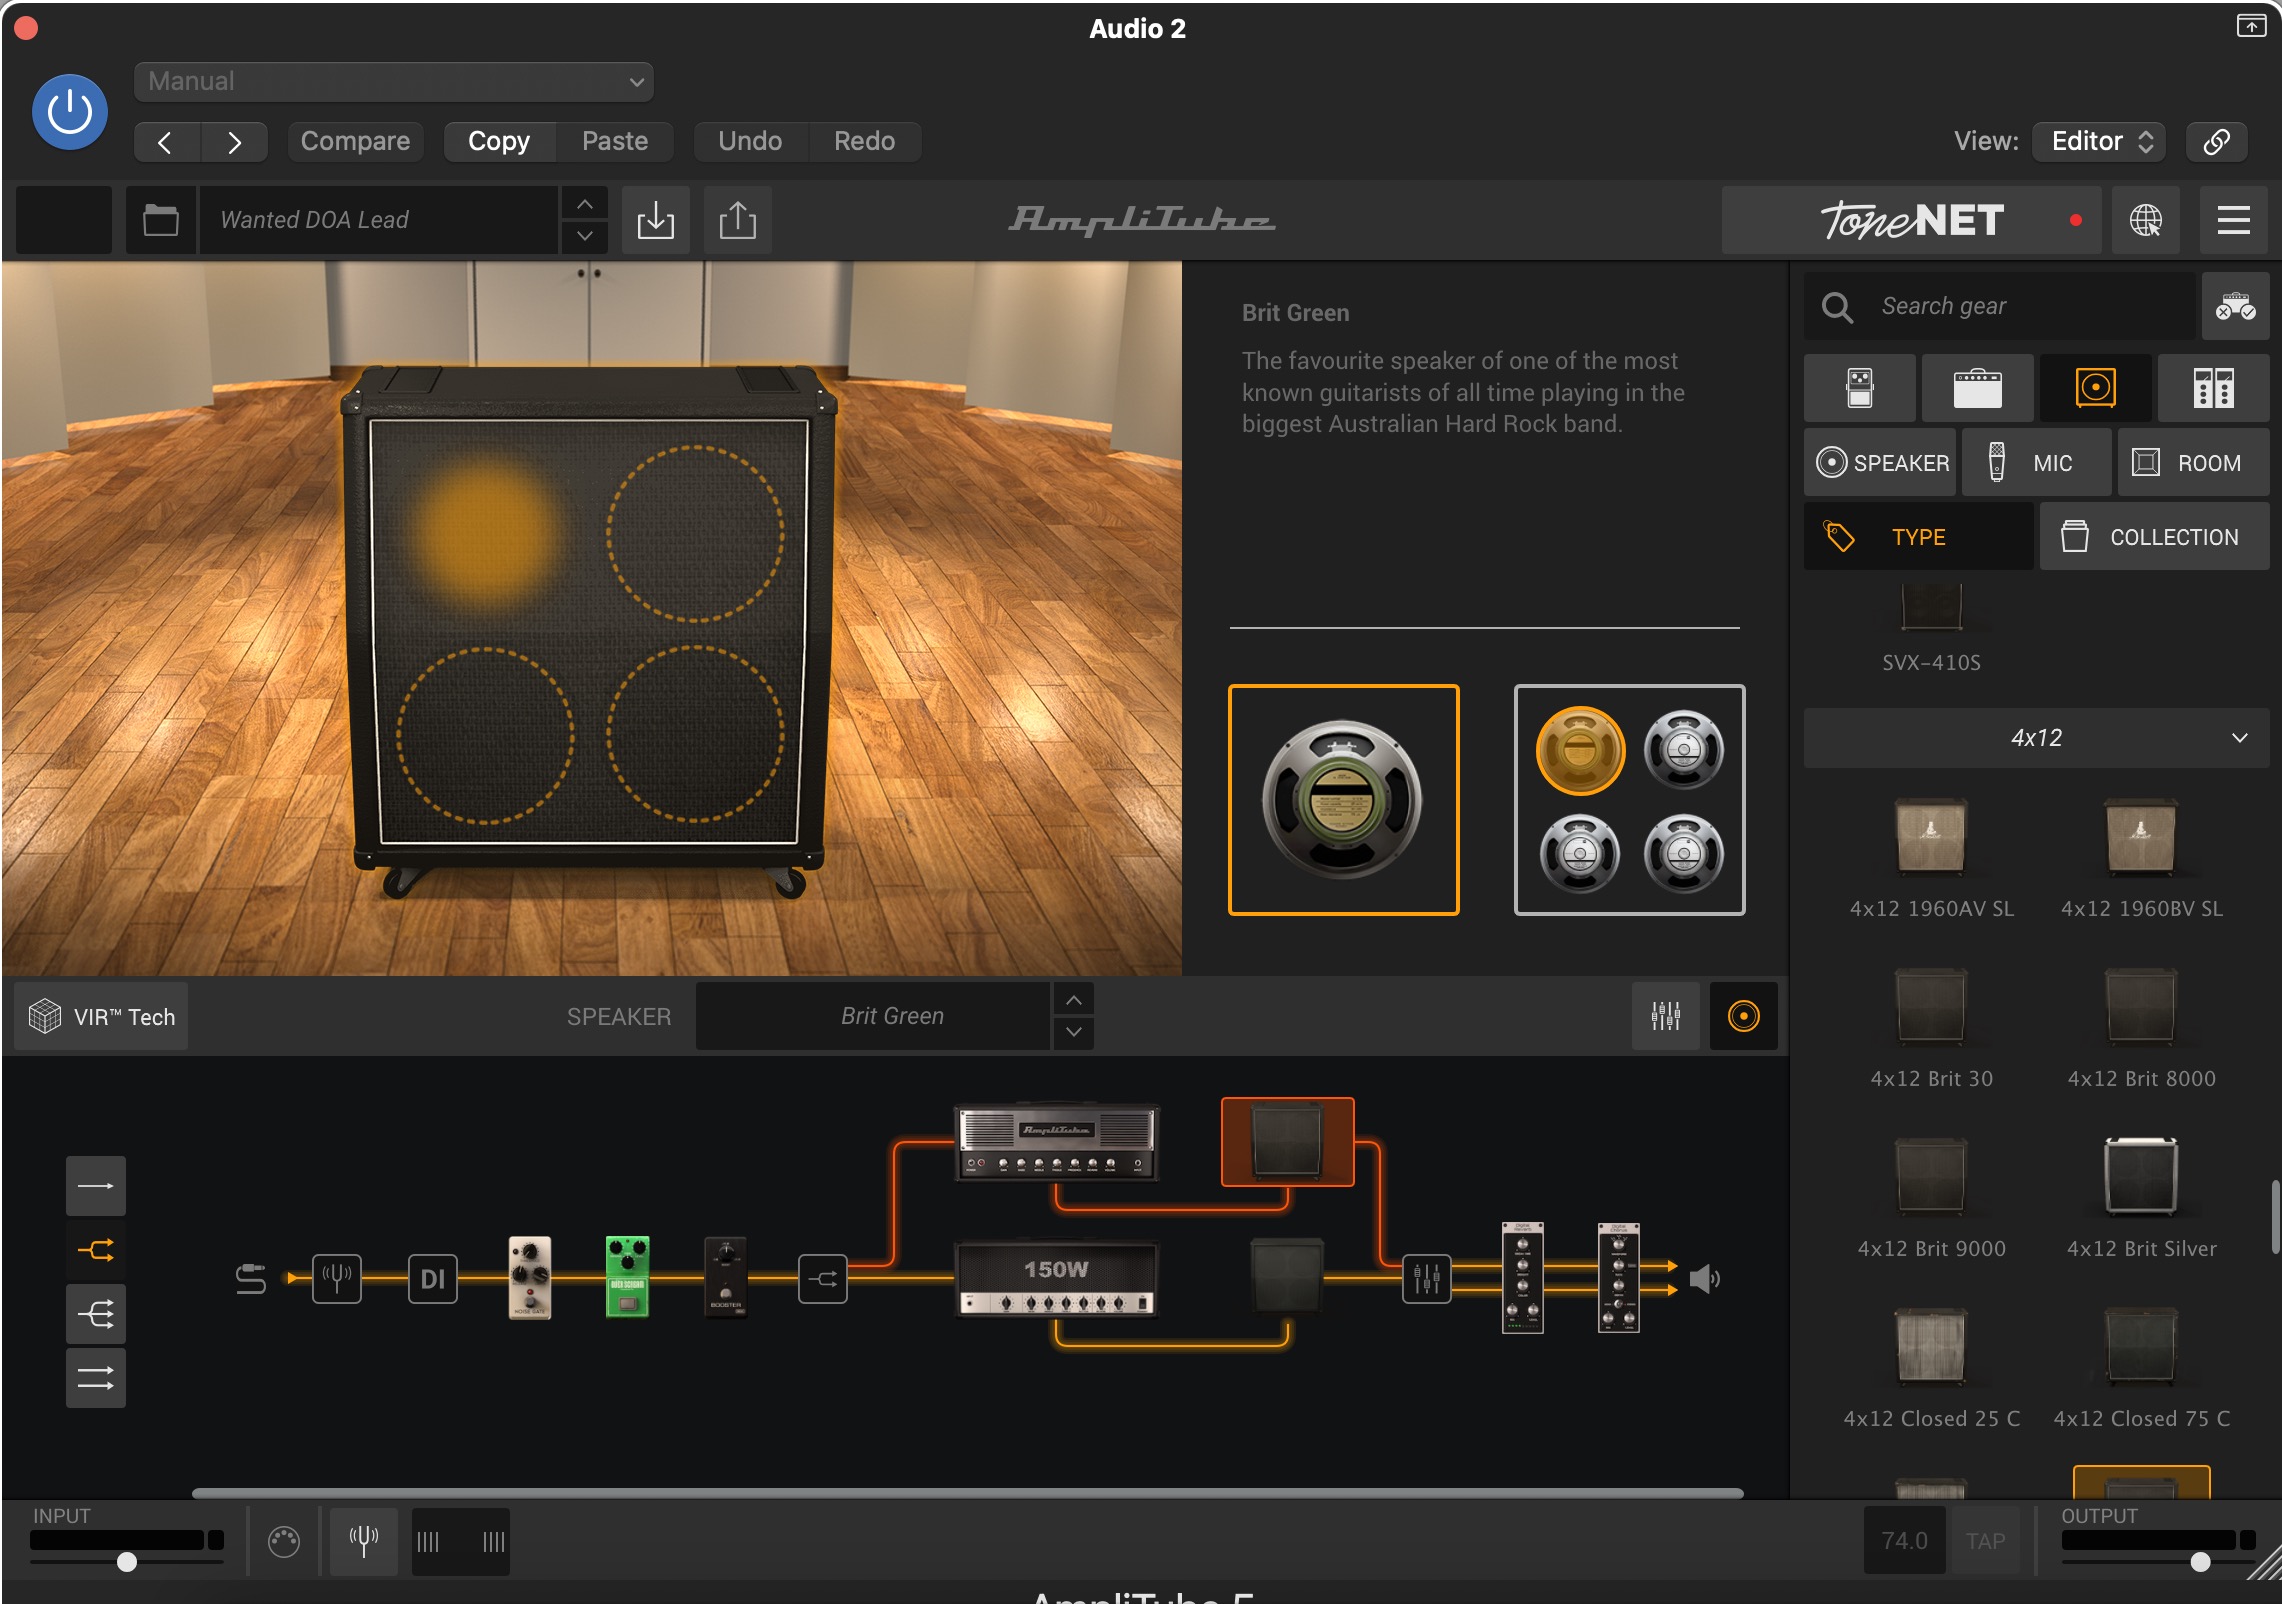Open the cabinet mixer sliders icon
Screen dimensions: 2282x1604
pos(1665,1016)
